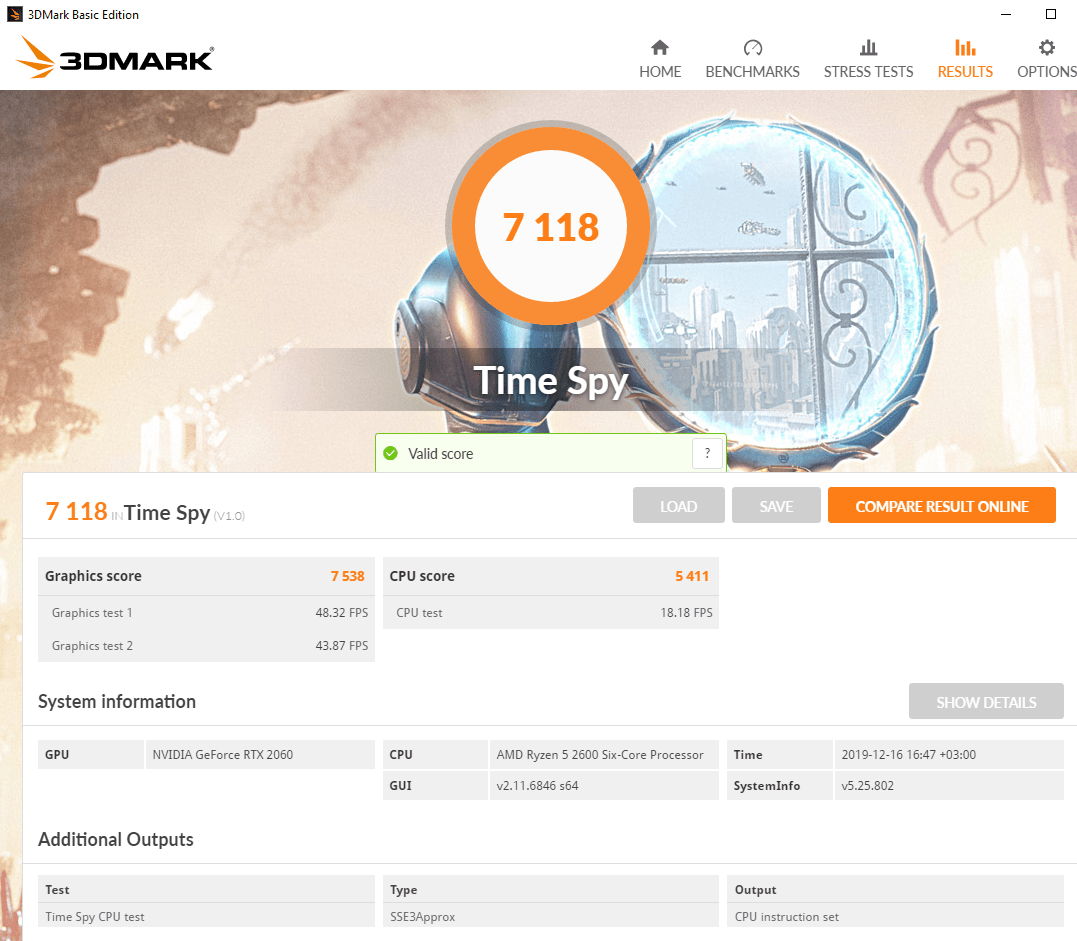
Task: Click the 3DMark Basic Edition window title
Action: point(83,14)
